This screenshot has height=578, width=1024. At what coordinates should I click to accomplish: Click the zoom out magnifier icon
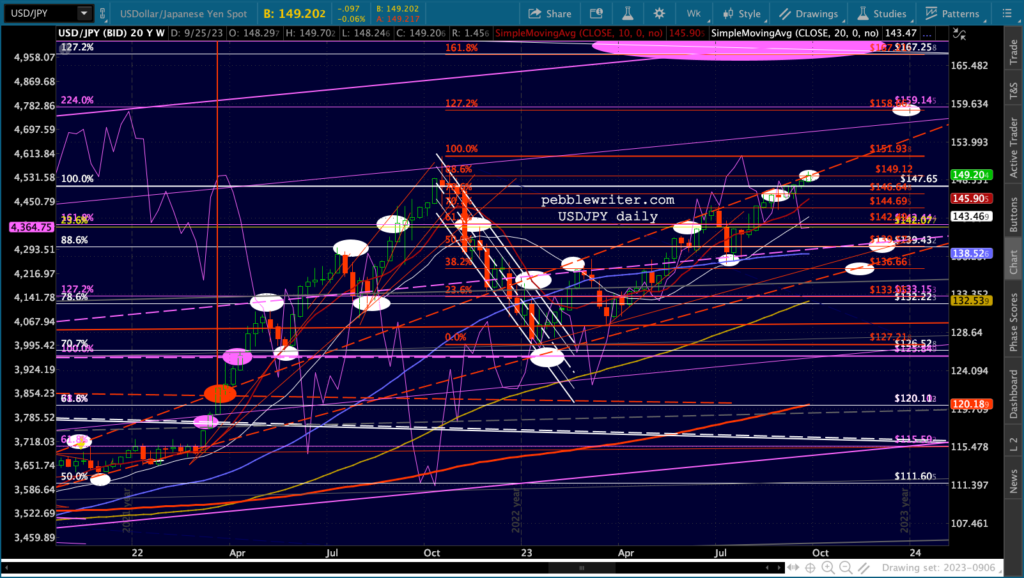coord(846,568)
